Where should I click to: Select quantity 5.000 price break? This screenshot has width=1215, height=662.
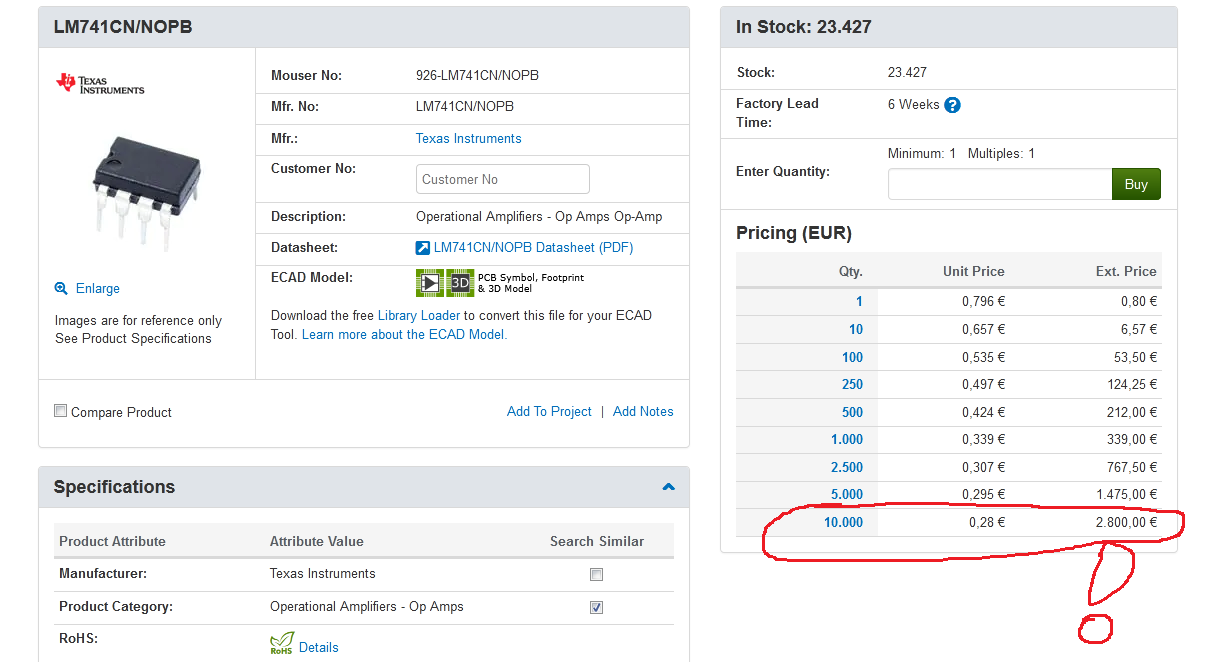[847, 494]
